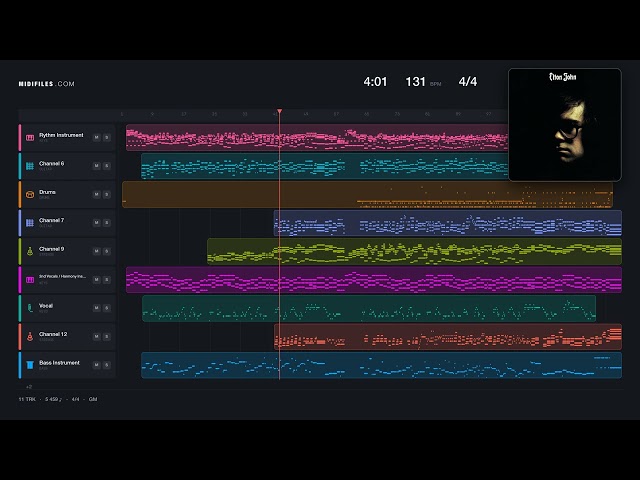Mute the Drums track
The width and height of the screenshot is (640, 480).
click(x=96, y=194)
